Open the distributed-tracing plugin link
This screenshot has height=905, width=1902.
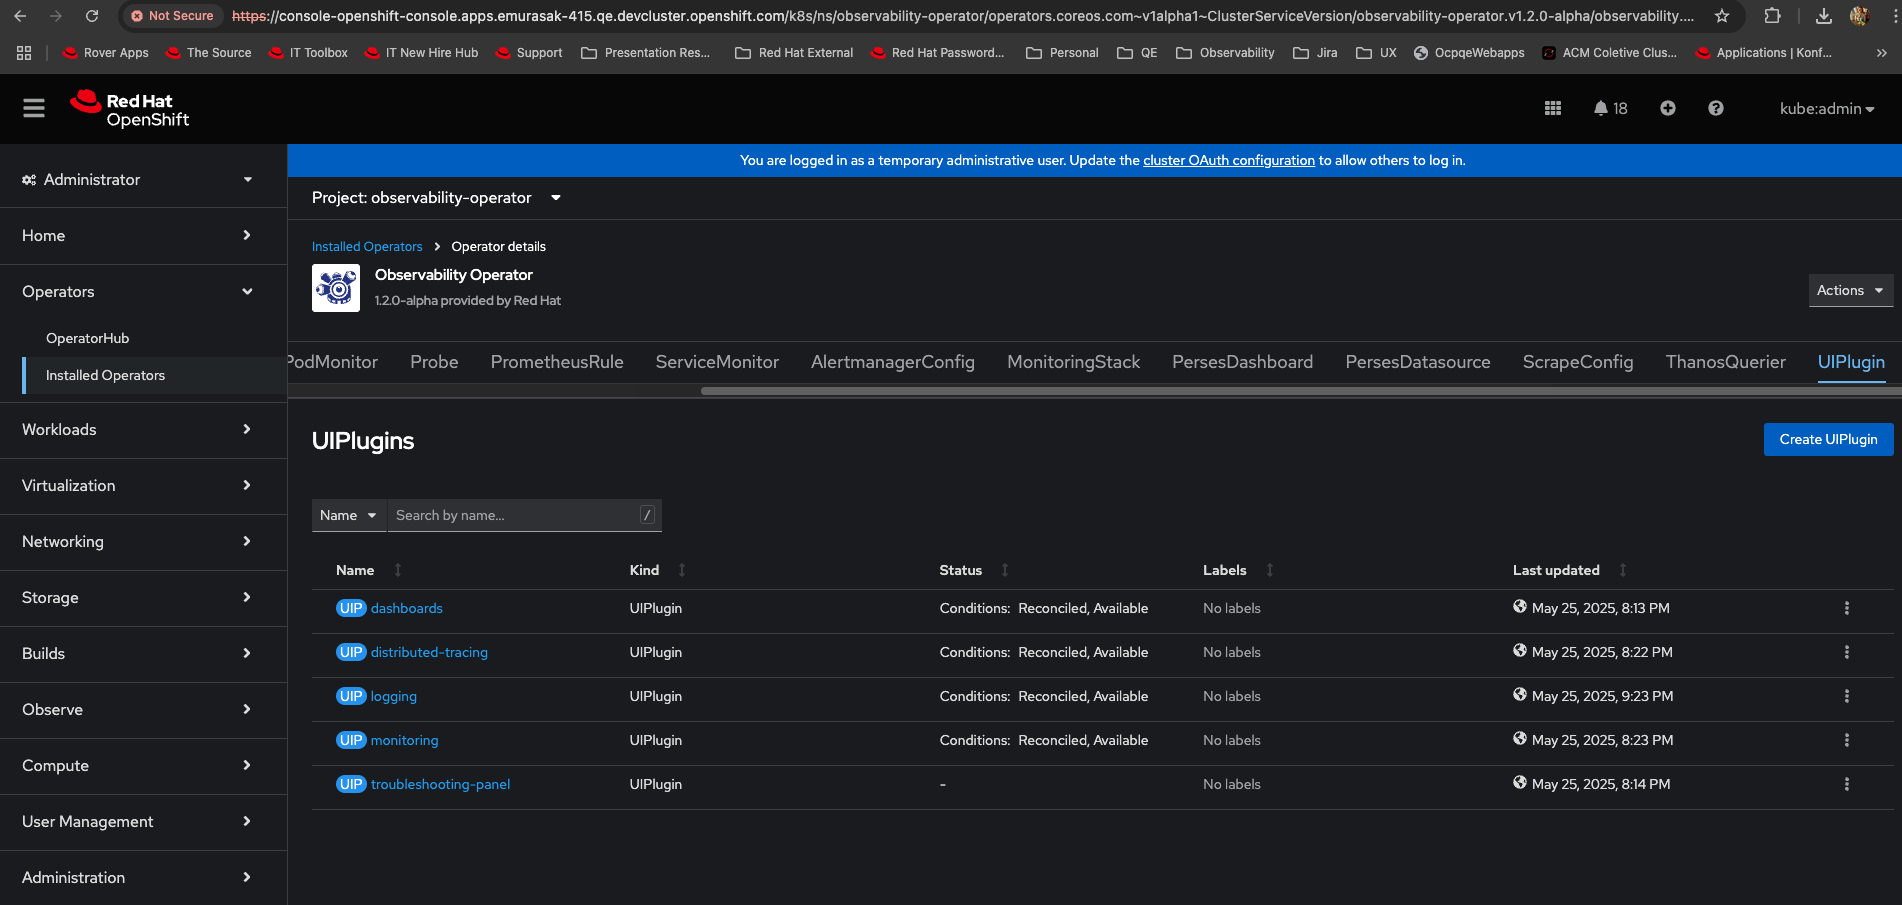tap(429, 652)
